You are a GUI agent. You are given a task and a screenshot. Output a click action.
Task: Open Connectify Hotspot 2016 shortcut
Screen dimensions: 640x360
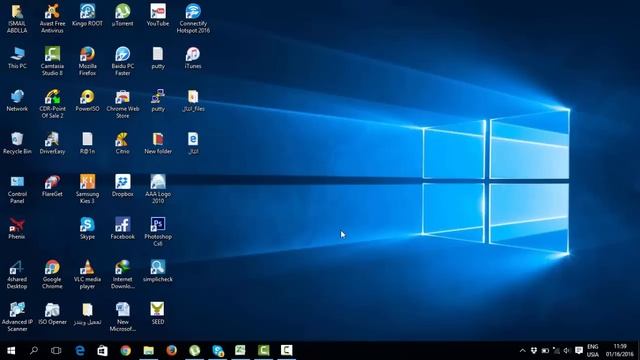pyautogui.click(x=193, y=19)
